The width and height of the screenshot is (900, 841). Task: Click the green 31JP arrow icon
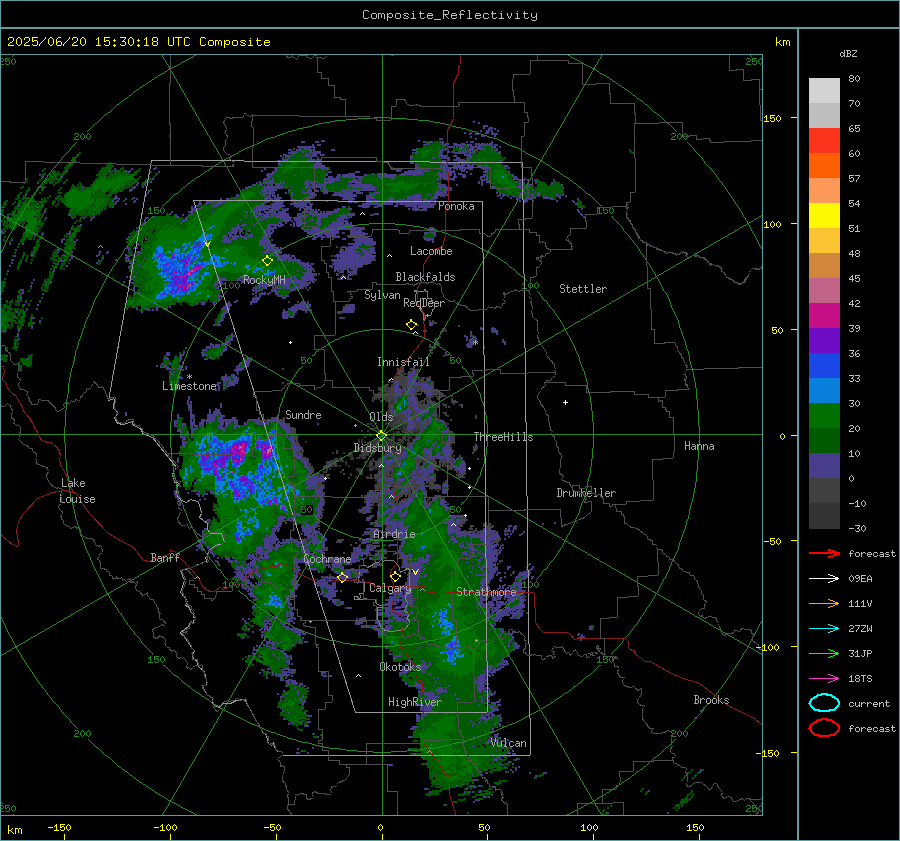pyautogui.click(x=824, y=653)
